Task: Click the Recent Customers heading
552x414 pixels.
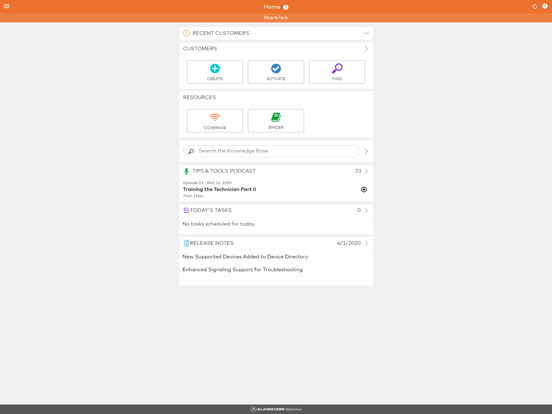Action: pos(220,33)
